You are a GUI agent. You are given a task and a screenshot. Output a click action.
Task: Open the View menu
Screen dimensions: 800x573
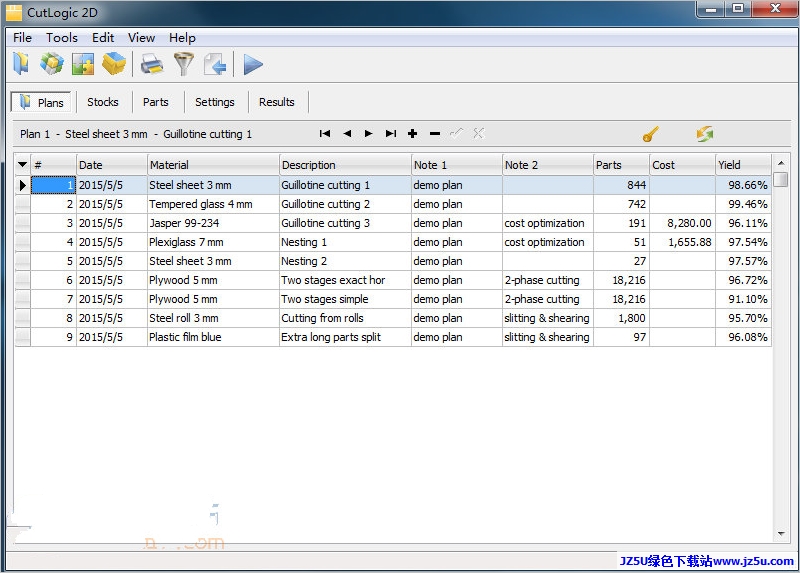click(141, 38)
